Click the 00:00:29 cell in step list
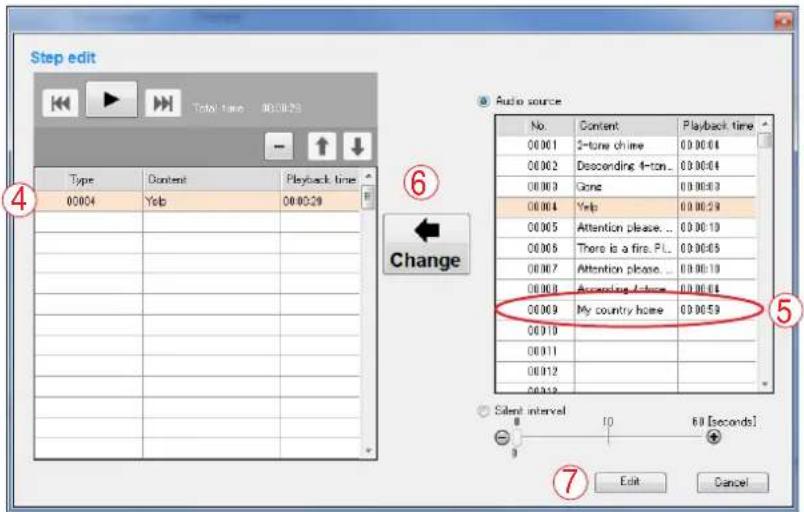The height and width of the screenshot is (512, 804). (320, 201)
